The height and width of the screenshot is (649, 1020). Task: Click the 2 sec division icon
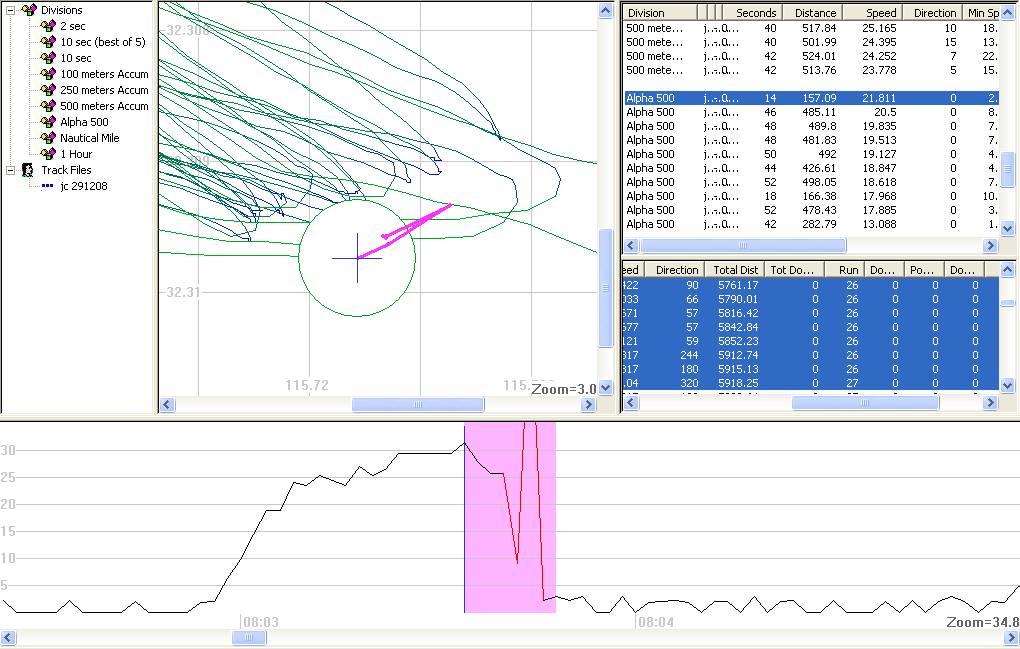coord(46,26)
